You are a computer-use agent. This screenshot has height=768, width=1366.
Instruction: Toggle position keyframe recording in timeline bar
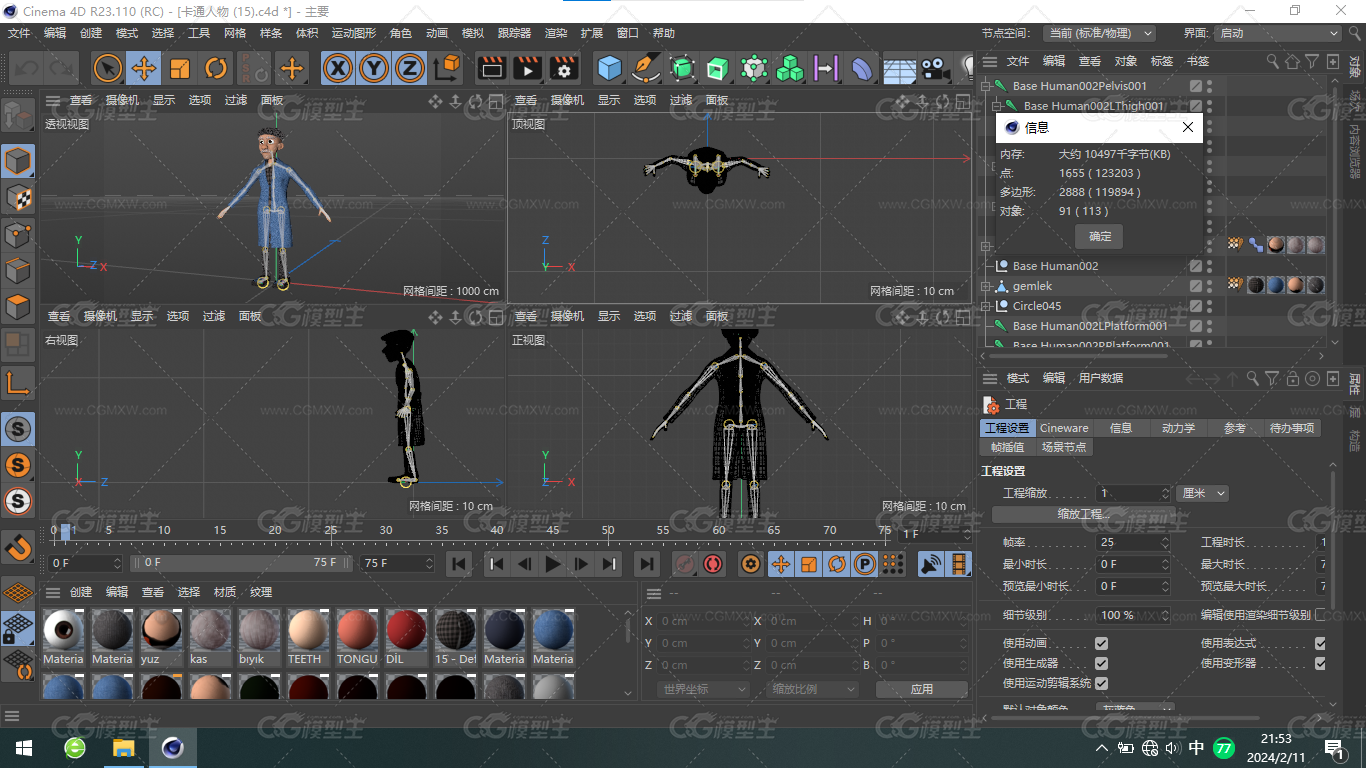(781, 564)
